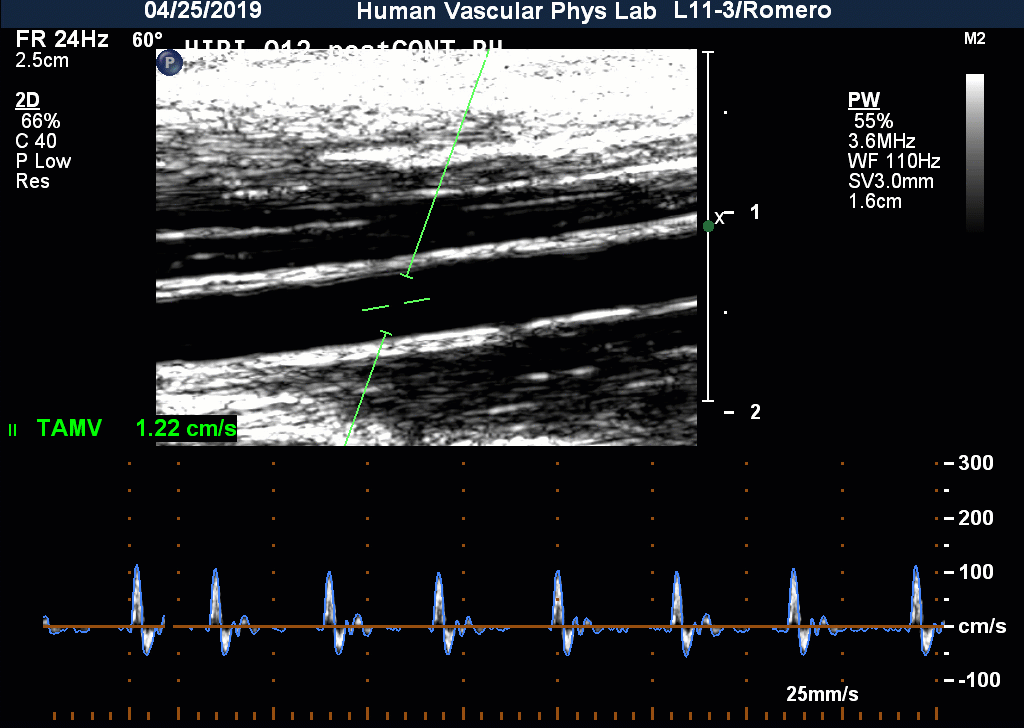Click the SV3.0mm sample volume setting
This screenshot has height=728, width=1024.
pyautogui.click(x=891, y=181)
